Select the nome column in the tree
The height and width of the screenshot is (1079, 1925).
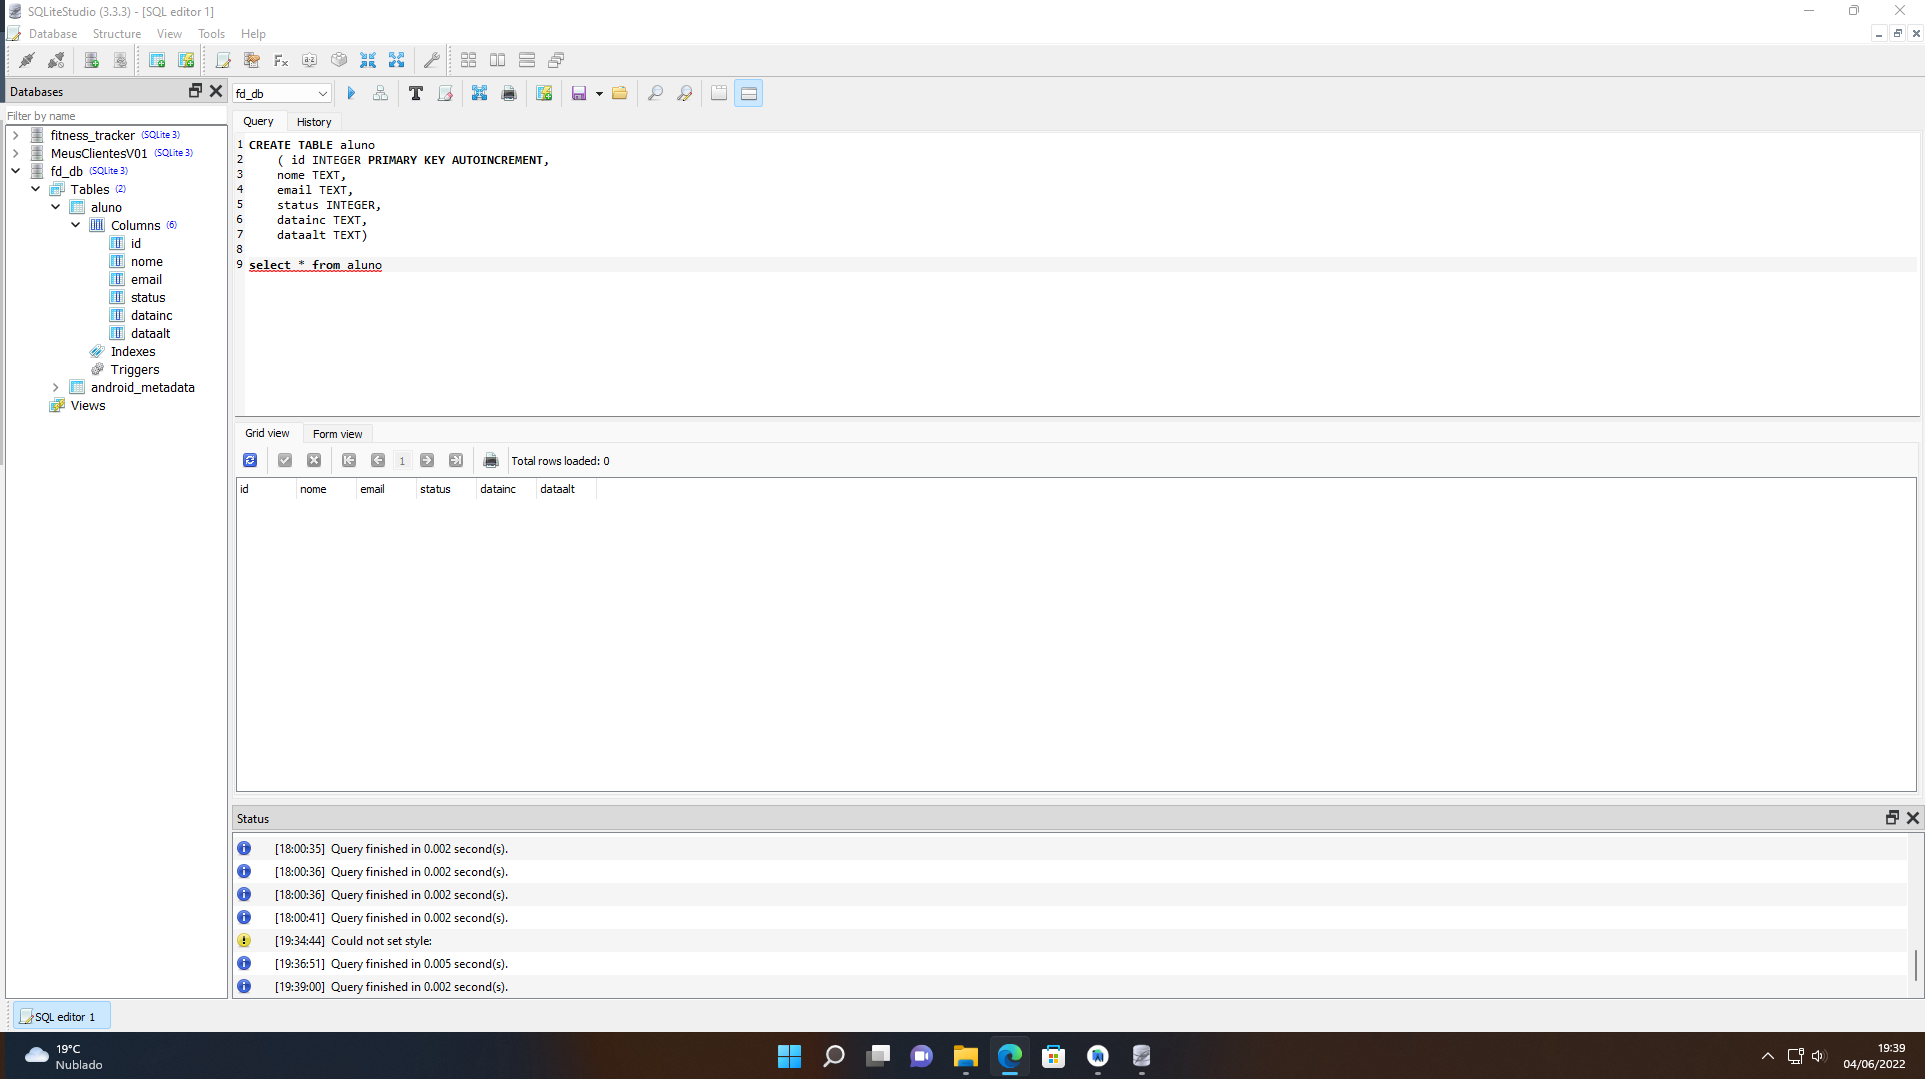click(x=145, y=261)
